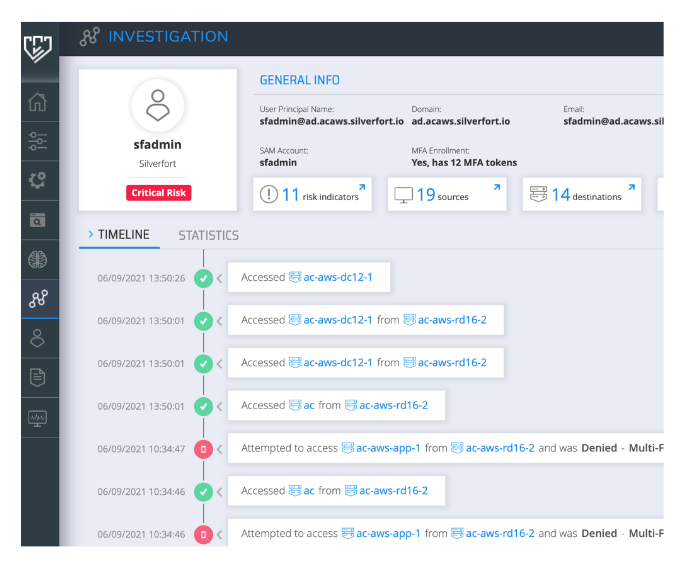The height and width of the screenshot is (565, 686).
Task: Open the gear settings icon in sidebar
Action: 39,180
